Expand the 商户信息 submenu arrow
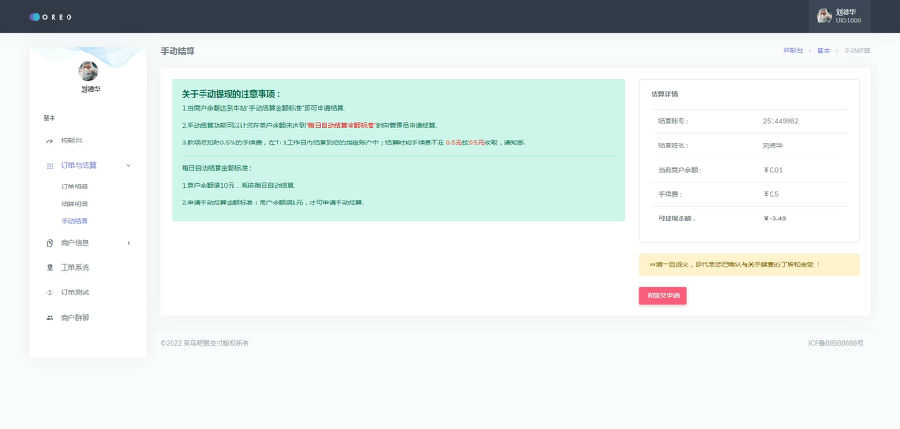 pos(129,244)
